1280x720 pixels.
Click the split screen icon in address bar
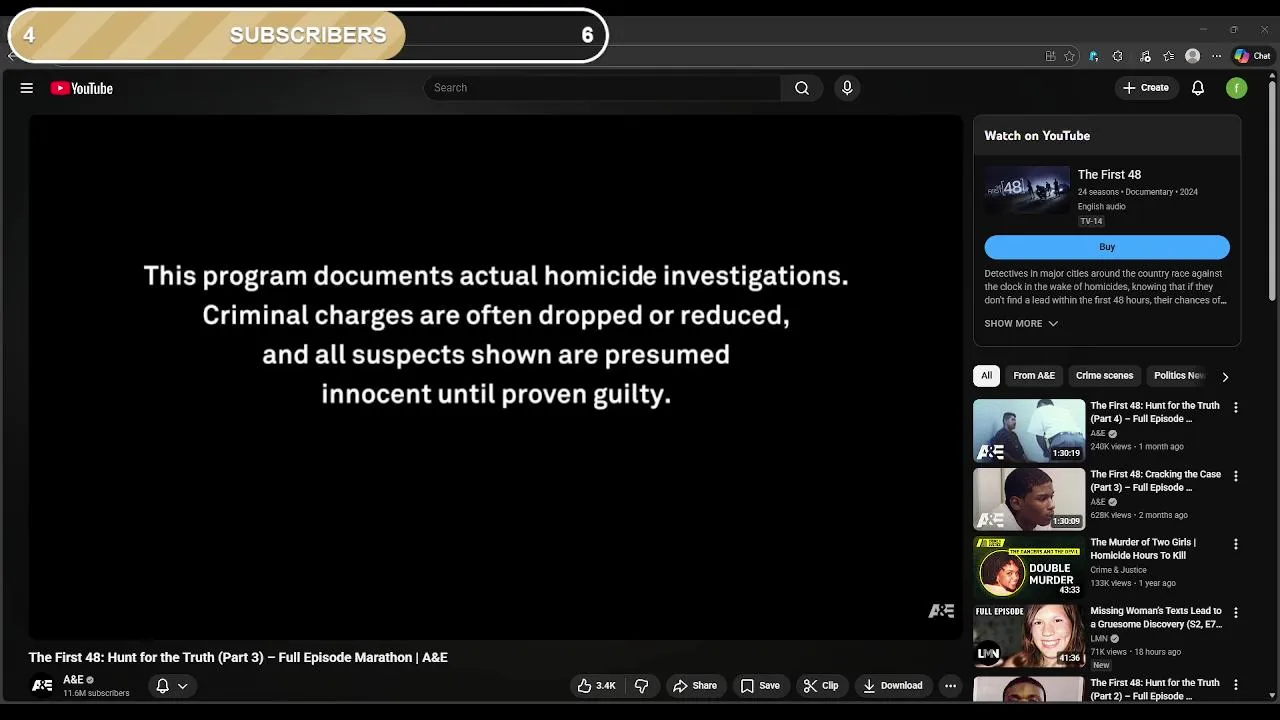[1050, 56]
